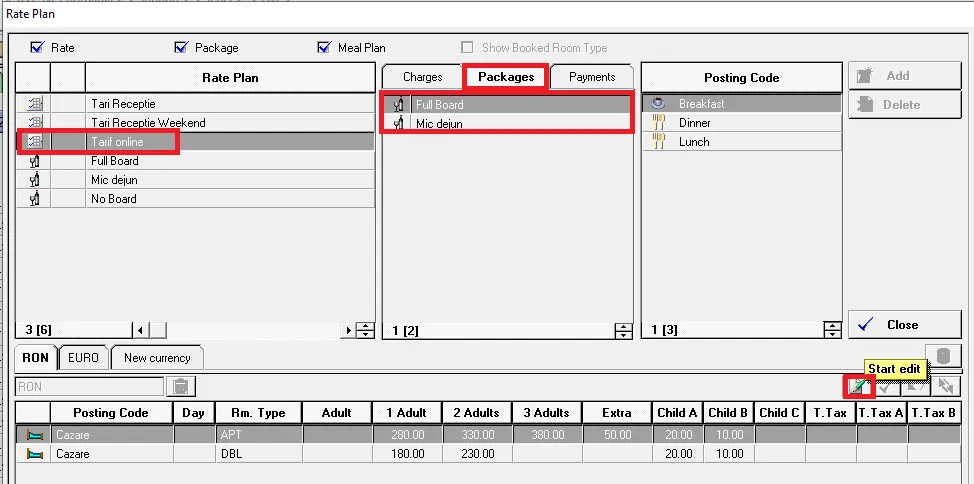Click the Rate Plan column header
Viewport: 974px width, 484px height.
(230, 78)
